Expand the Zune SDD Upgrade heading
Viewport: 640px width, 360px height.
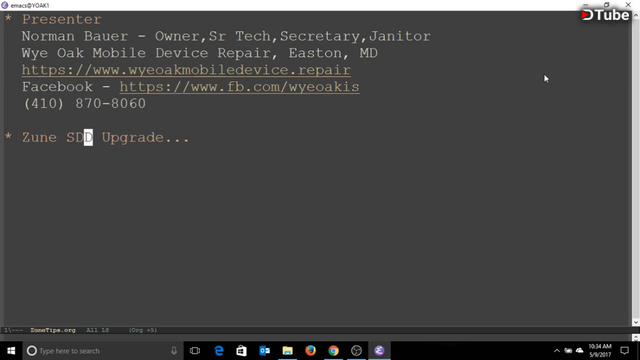(x=105, y=137)
